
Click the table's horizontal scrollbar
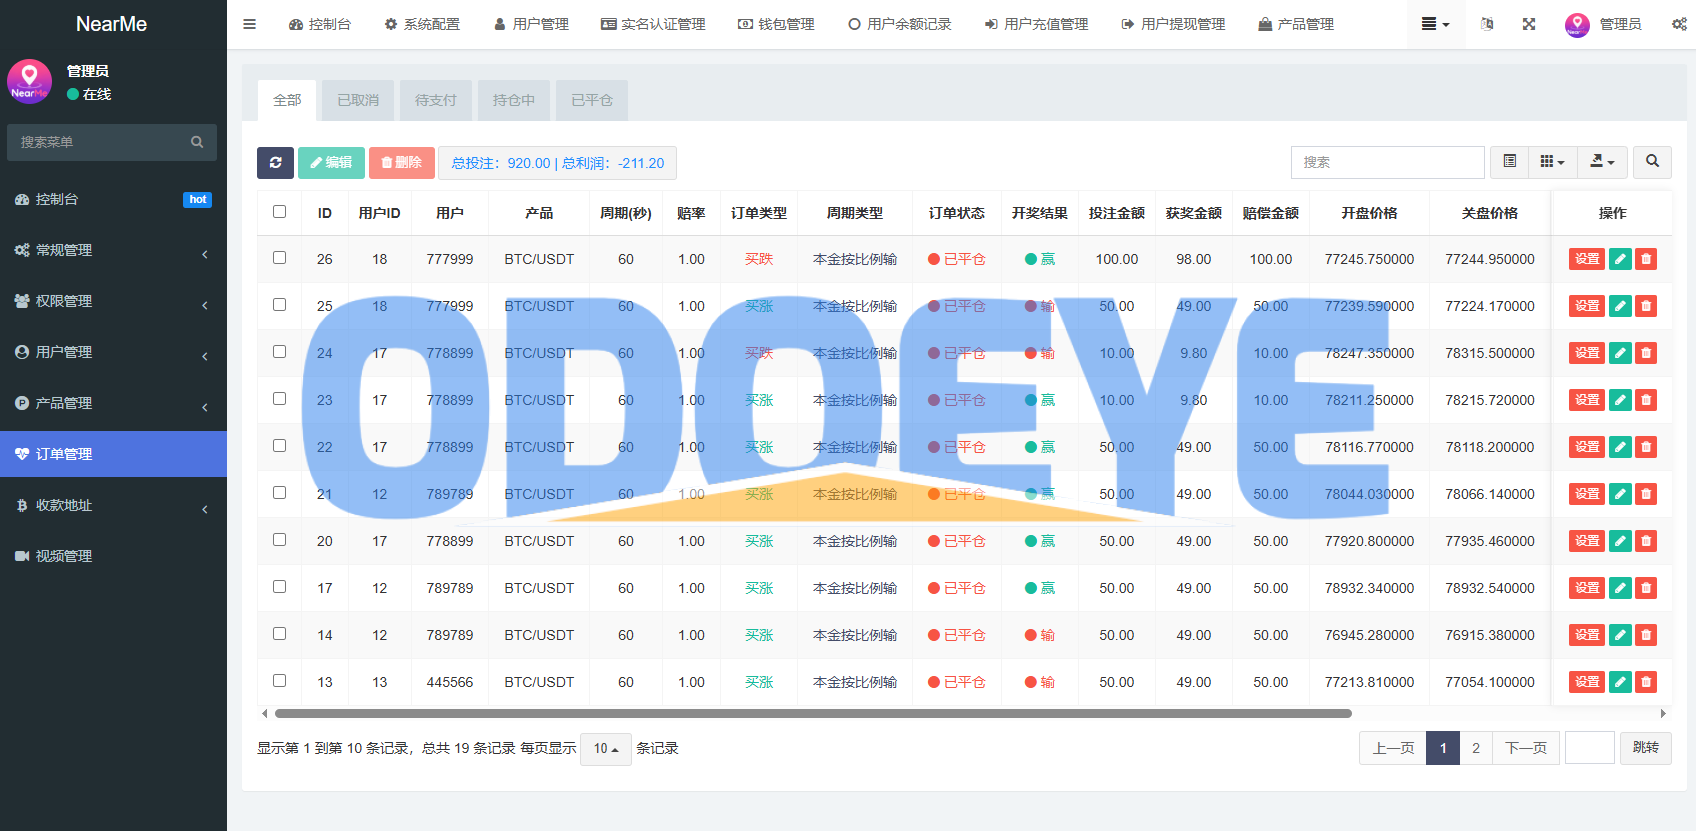813,714
